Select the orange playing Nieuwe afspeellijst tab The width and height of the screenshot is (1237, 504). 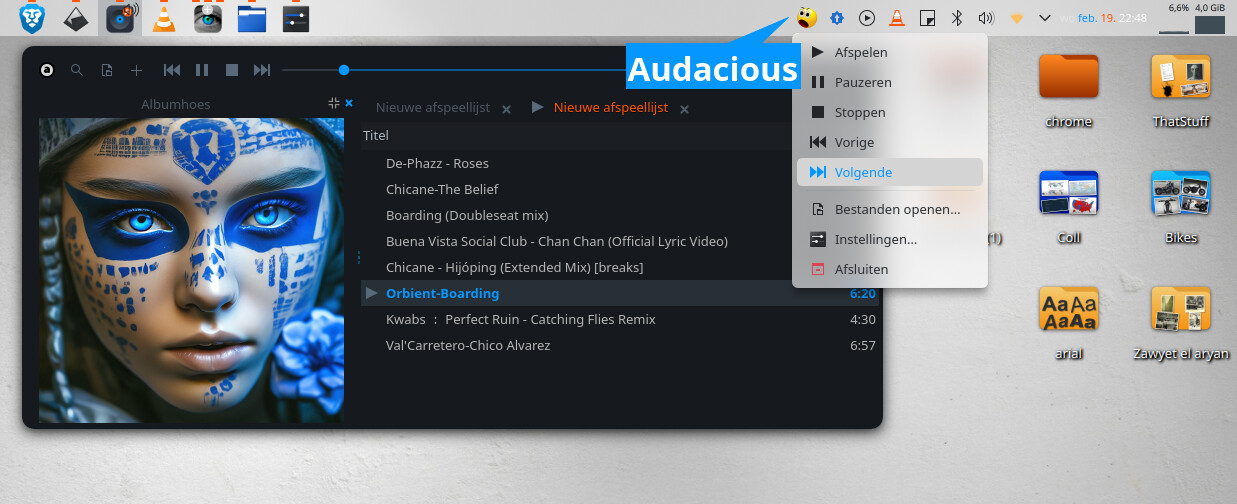pos(611,107)
